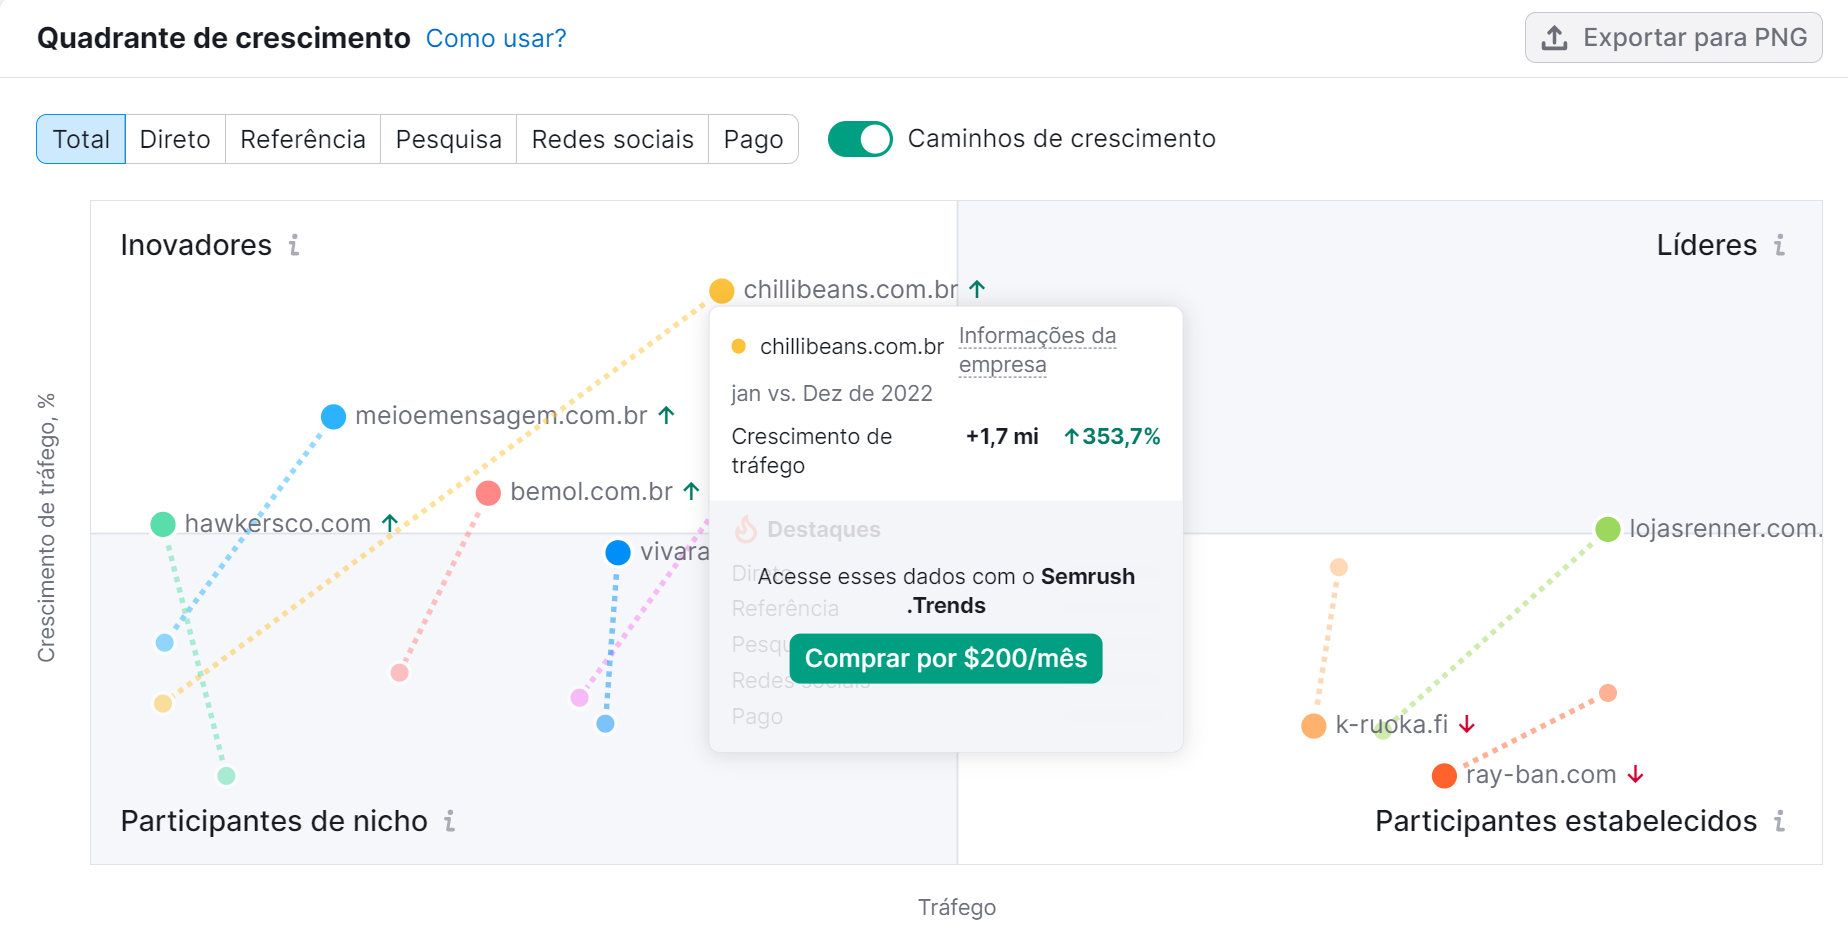Switch to the Pesquisa tab

tap(448, 139)
